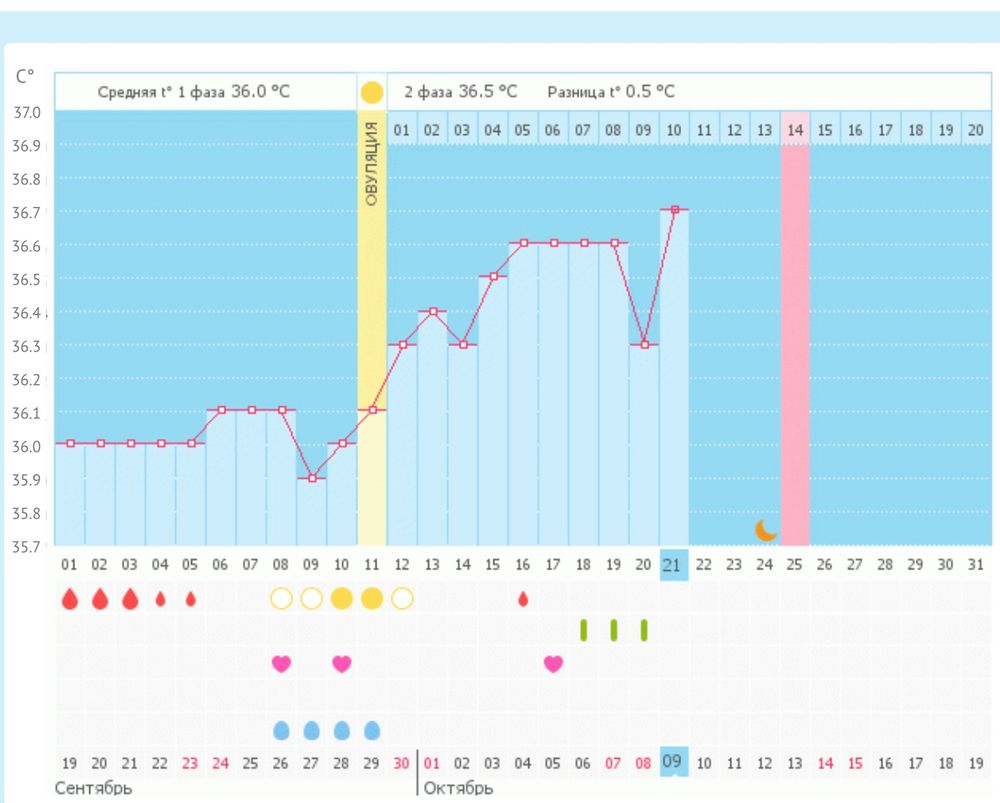Click the red blood drop on cycle day 03

click(x=130, y=599)
